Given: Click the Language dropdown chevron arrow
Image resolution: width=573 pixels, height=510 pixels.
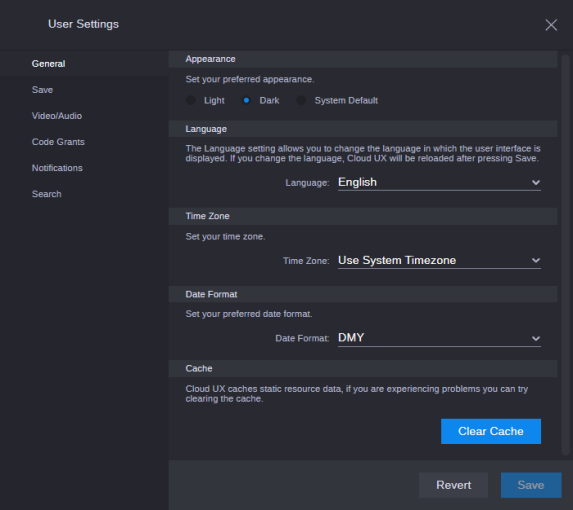Looking at the screenshot, I should point(536,182).
